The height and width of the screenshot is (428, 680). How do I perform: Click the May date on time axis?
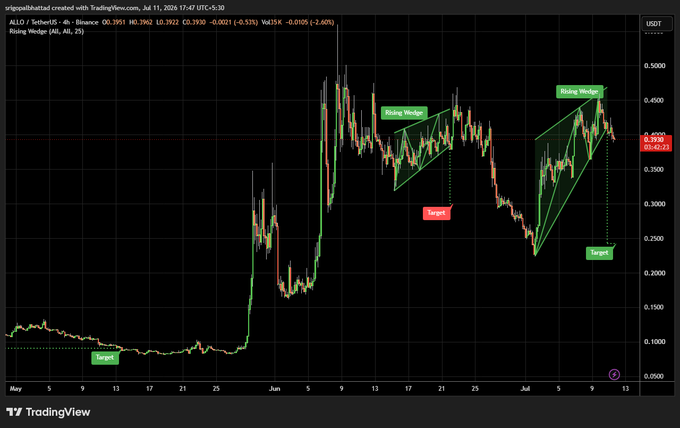click(x=16, y=389)
